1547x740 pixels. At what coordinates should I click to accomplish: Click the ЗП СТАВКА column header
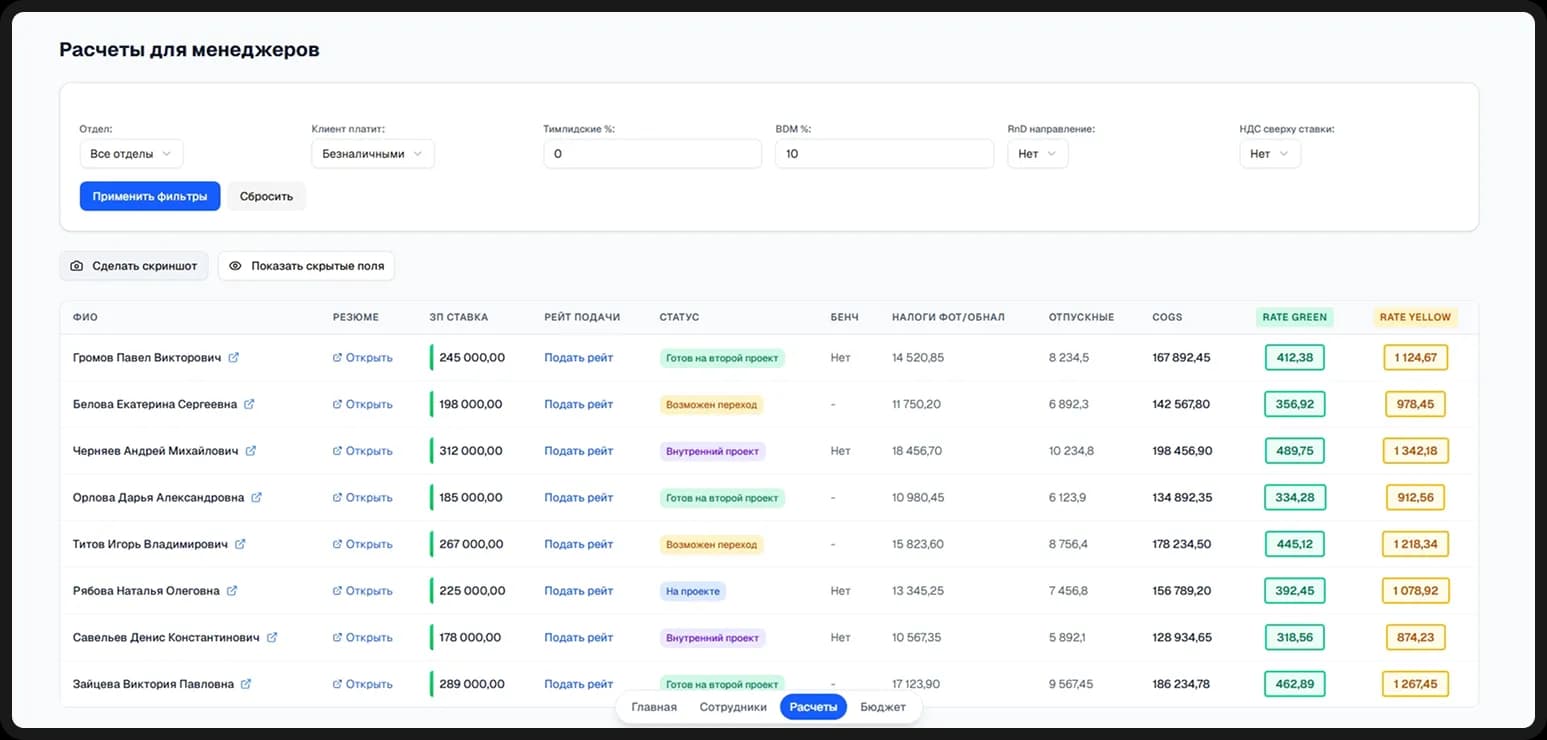point(459,317)
